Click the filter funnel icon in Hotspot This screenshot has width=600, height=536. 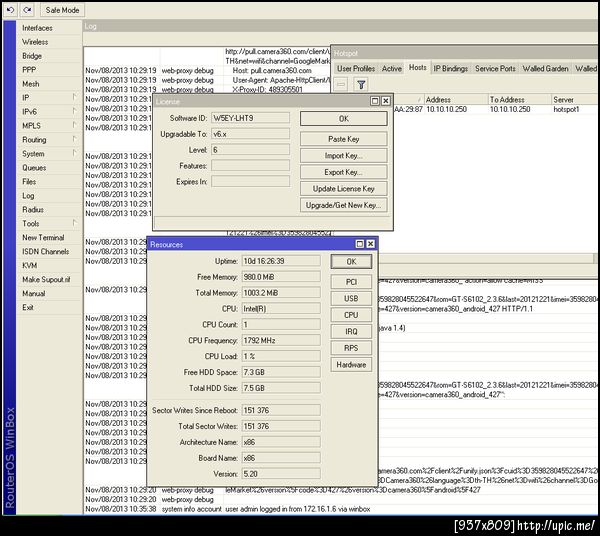361,84
